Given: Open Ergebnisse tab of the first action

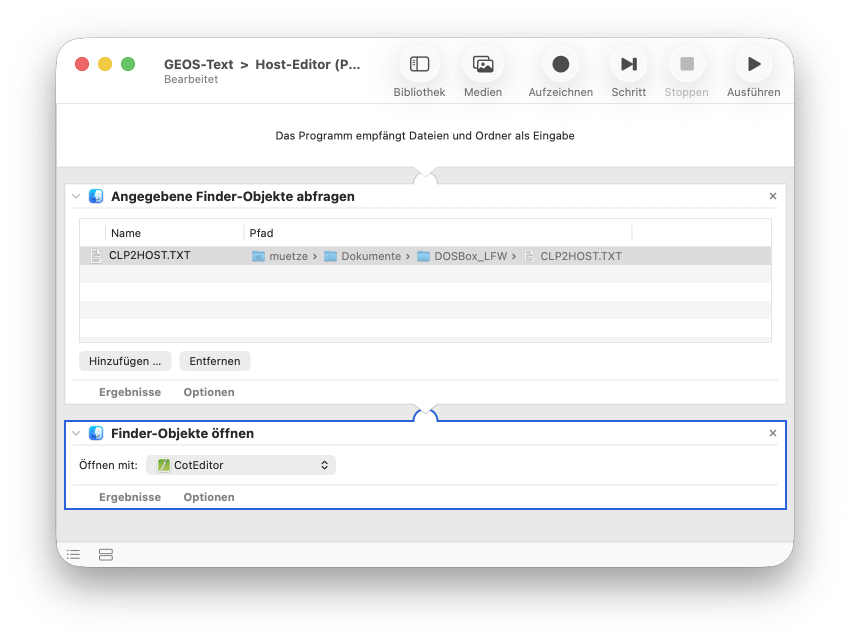Looking at the screenshot, I should [x=129, y=393].
